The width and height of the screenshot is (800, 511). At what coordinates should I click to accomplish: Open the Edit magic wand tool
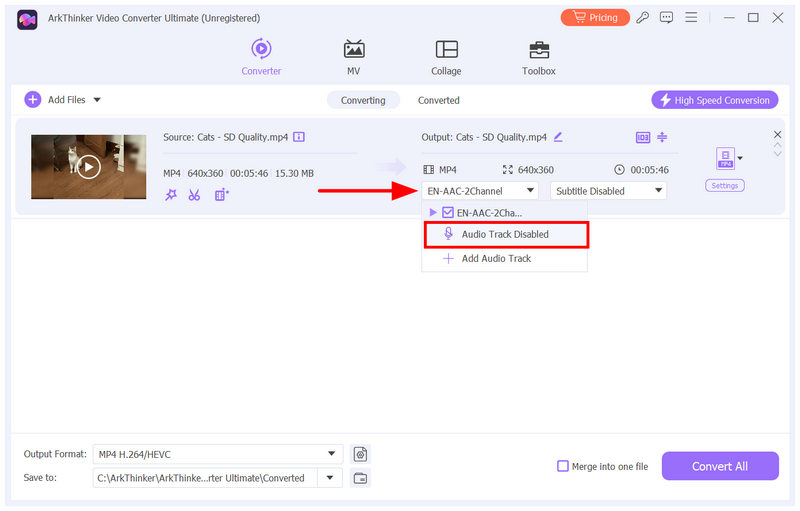point(171,195)
